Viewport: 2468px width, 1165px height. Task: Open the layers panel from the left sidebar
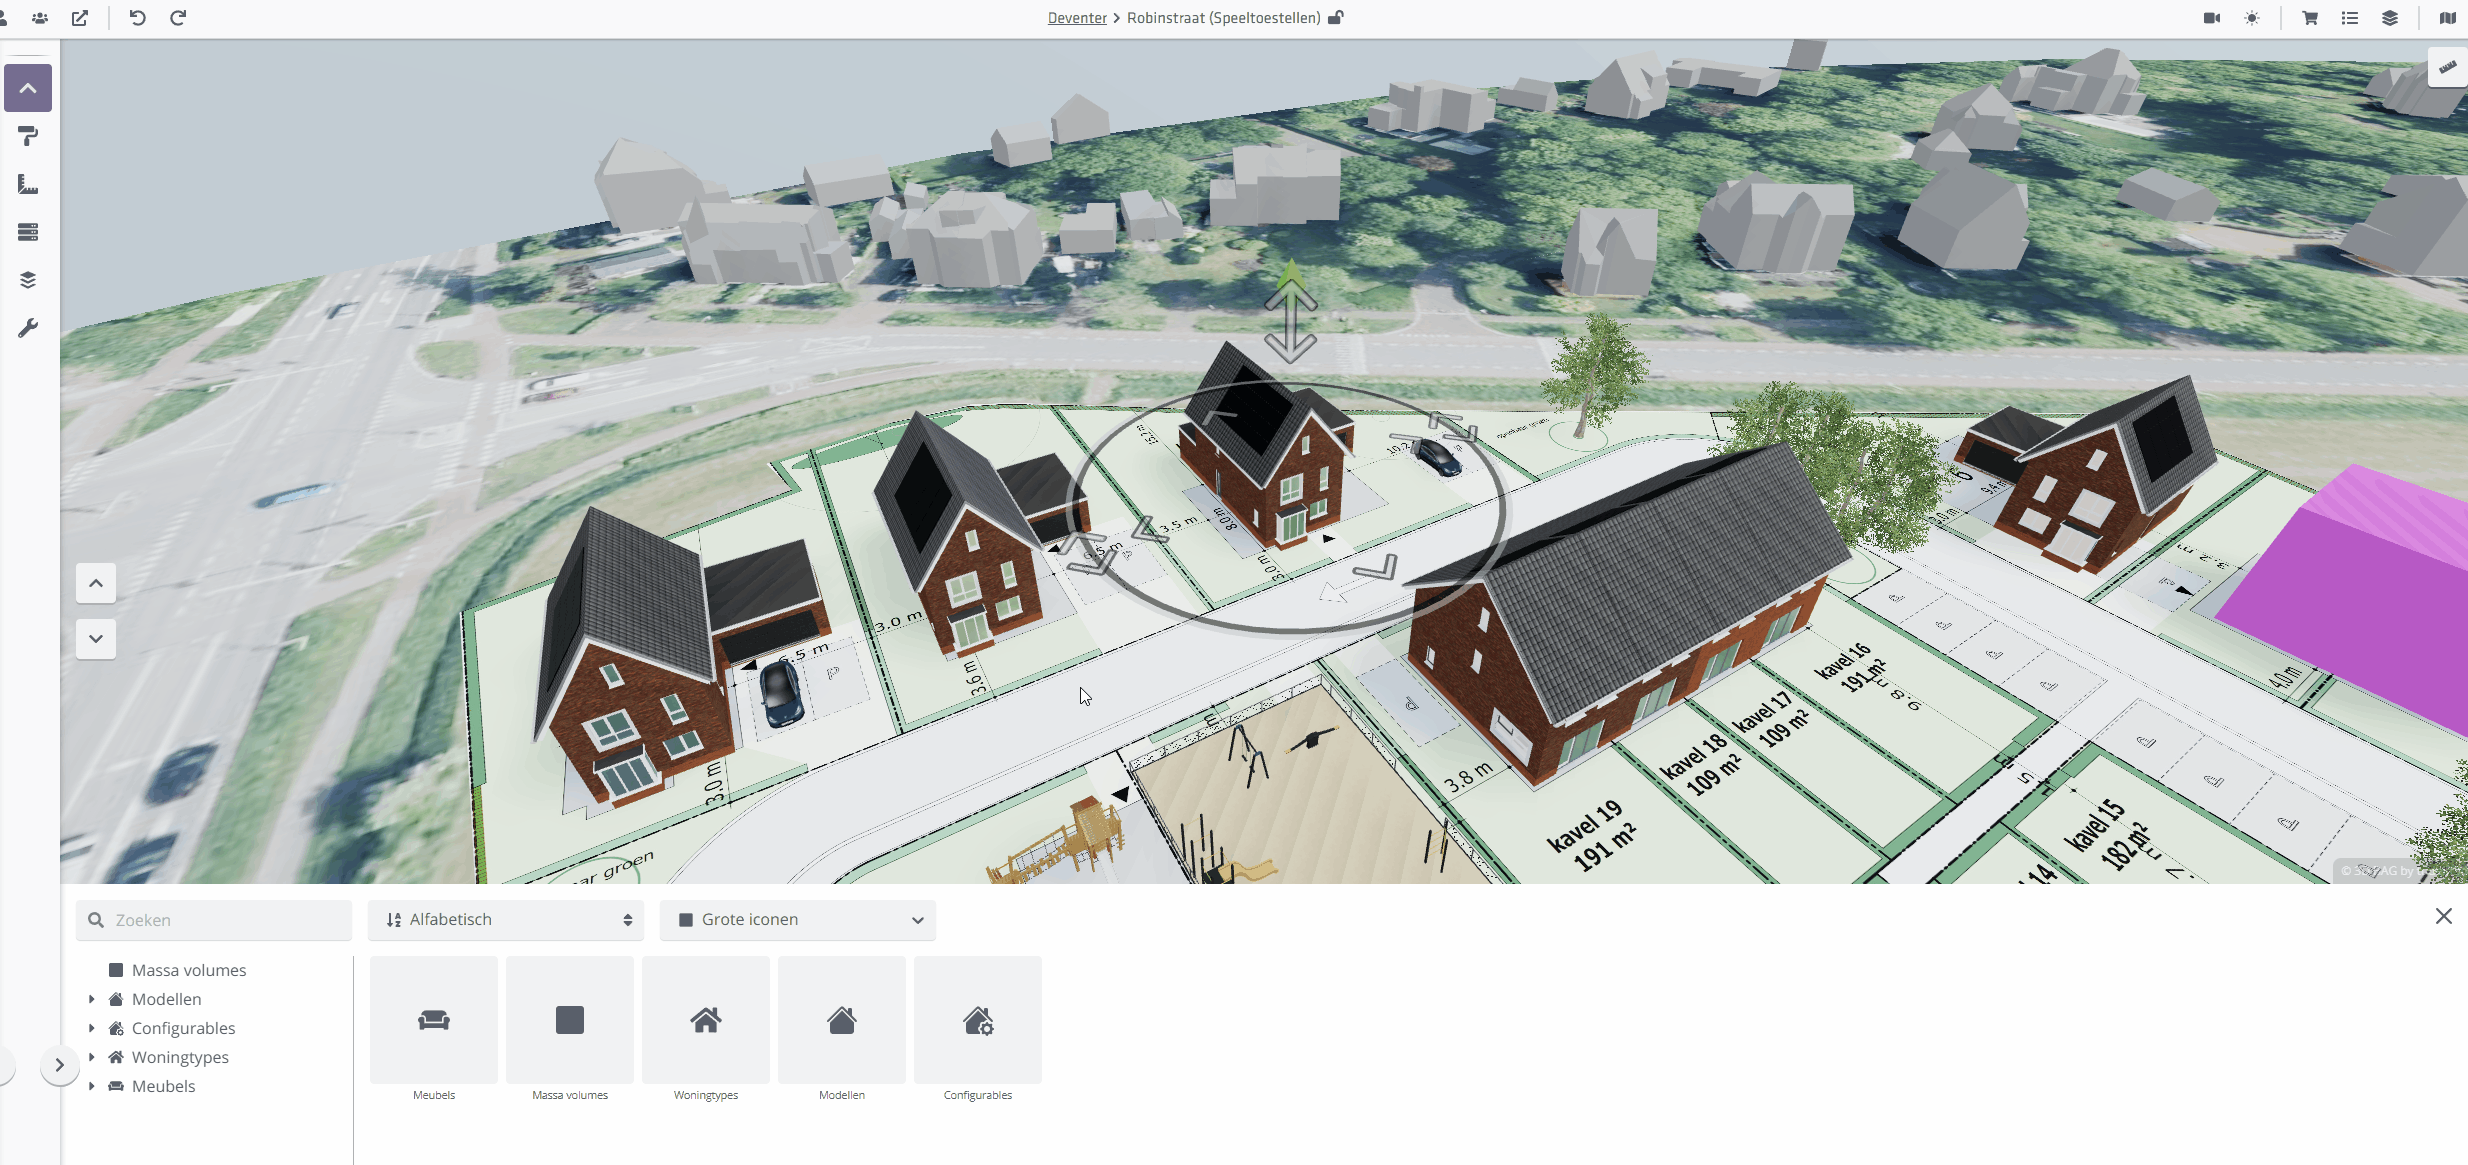[28, 279]
